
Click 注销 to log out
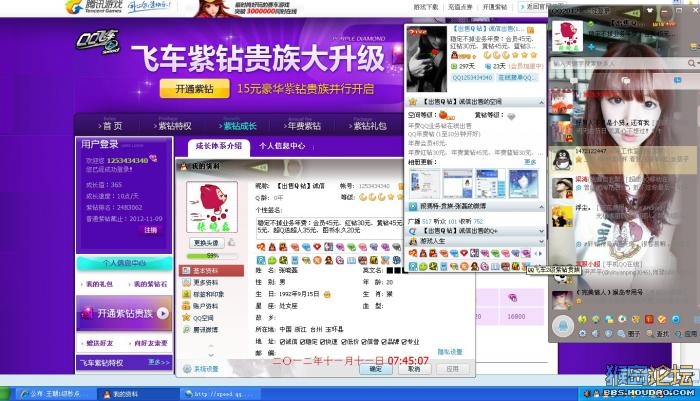click(150, 230)
